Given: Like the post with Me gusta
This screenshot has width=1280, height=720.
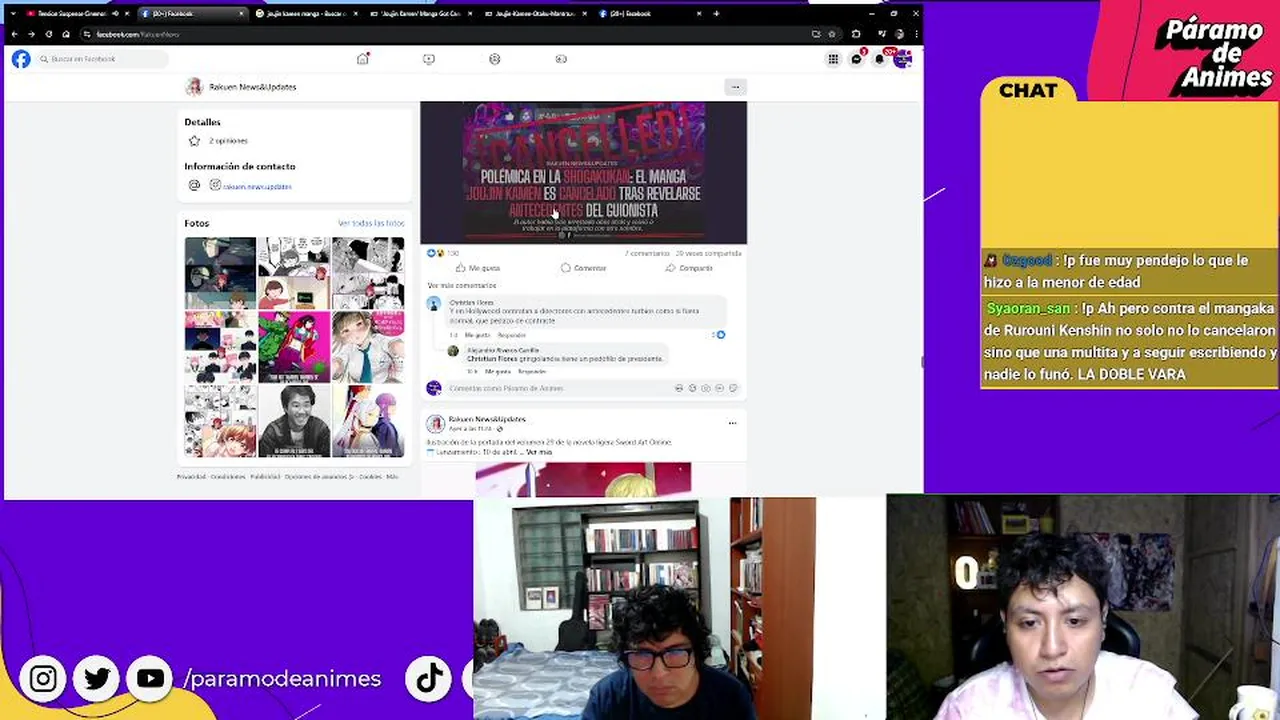Looking at the screenshot, I should [x=478, y=268].
